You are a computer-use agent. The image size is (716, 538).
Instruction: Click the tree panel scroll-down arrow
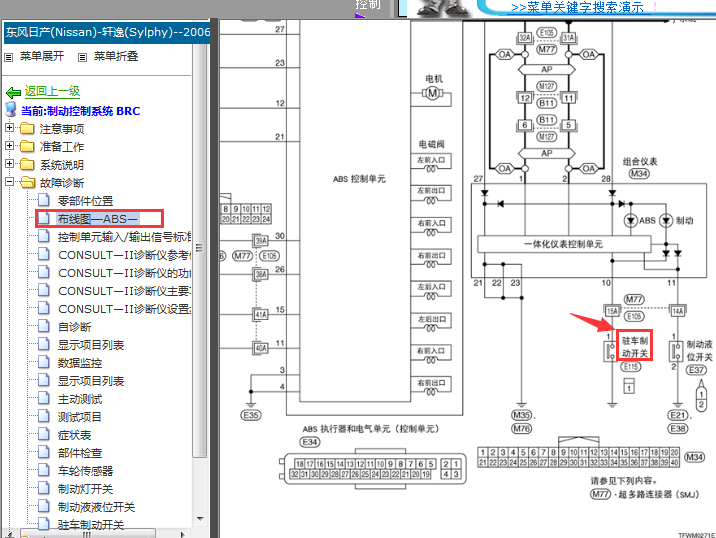[x=200, y=519]
